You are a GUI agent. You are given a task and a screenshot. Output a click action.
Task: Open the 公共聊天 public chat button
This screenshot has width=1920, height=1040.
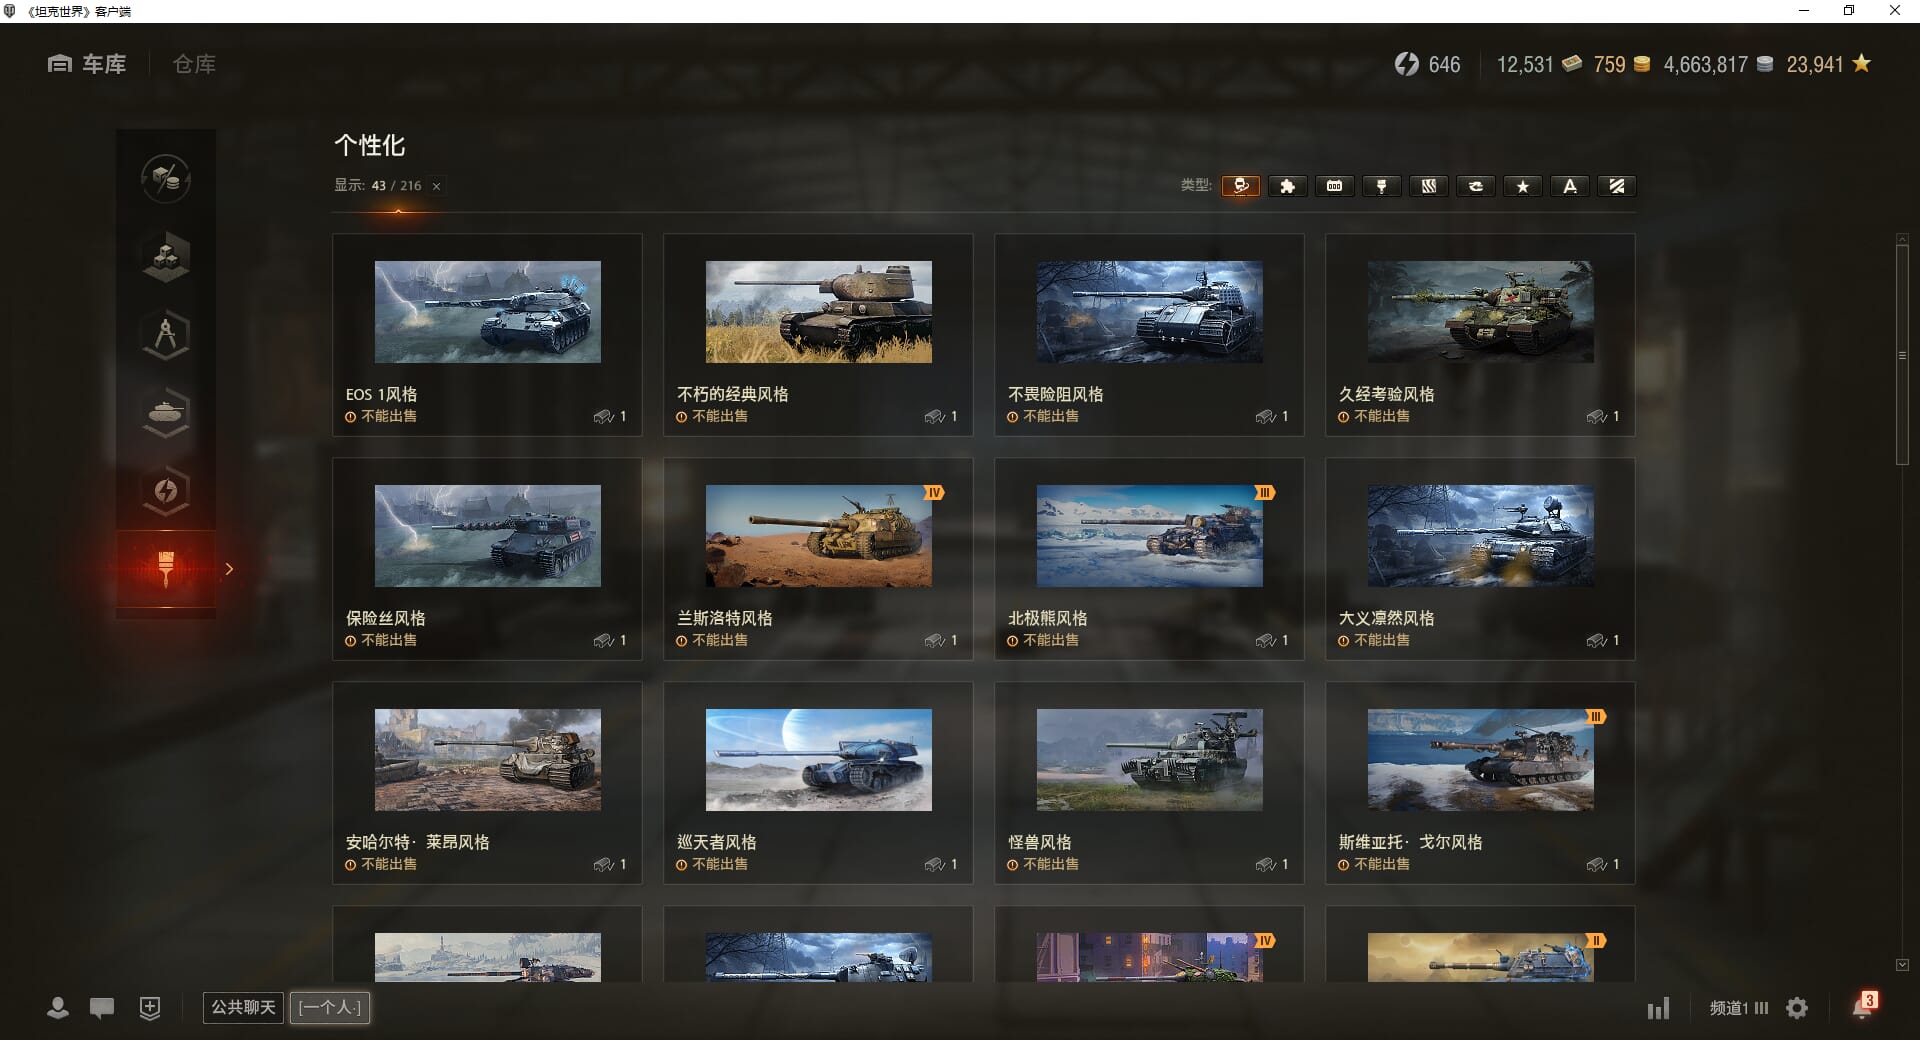coord(243,1007)
